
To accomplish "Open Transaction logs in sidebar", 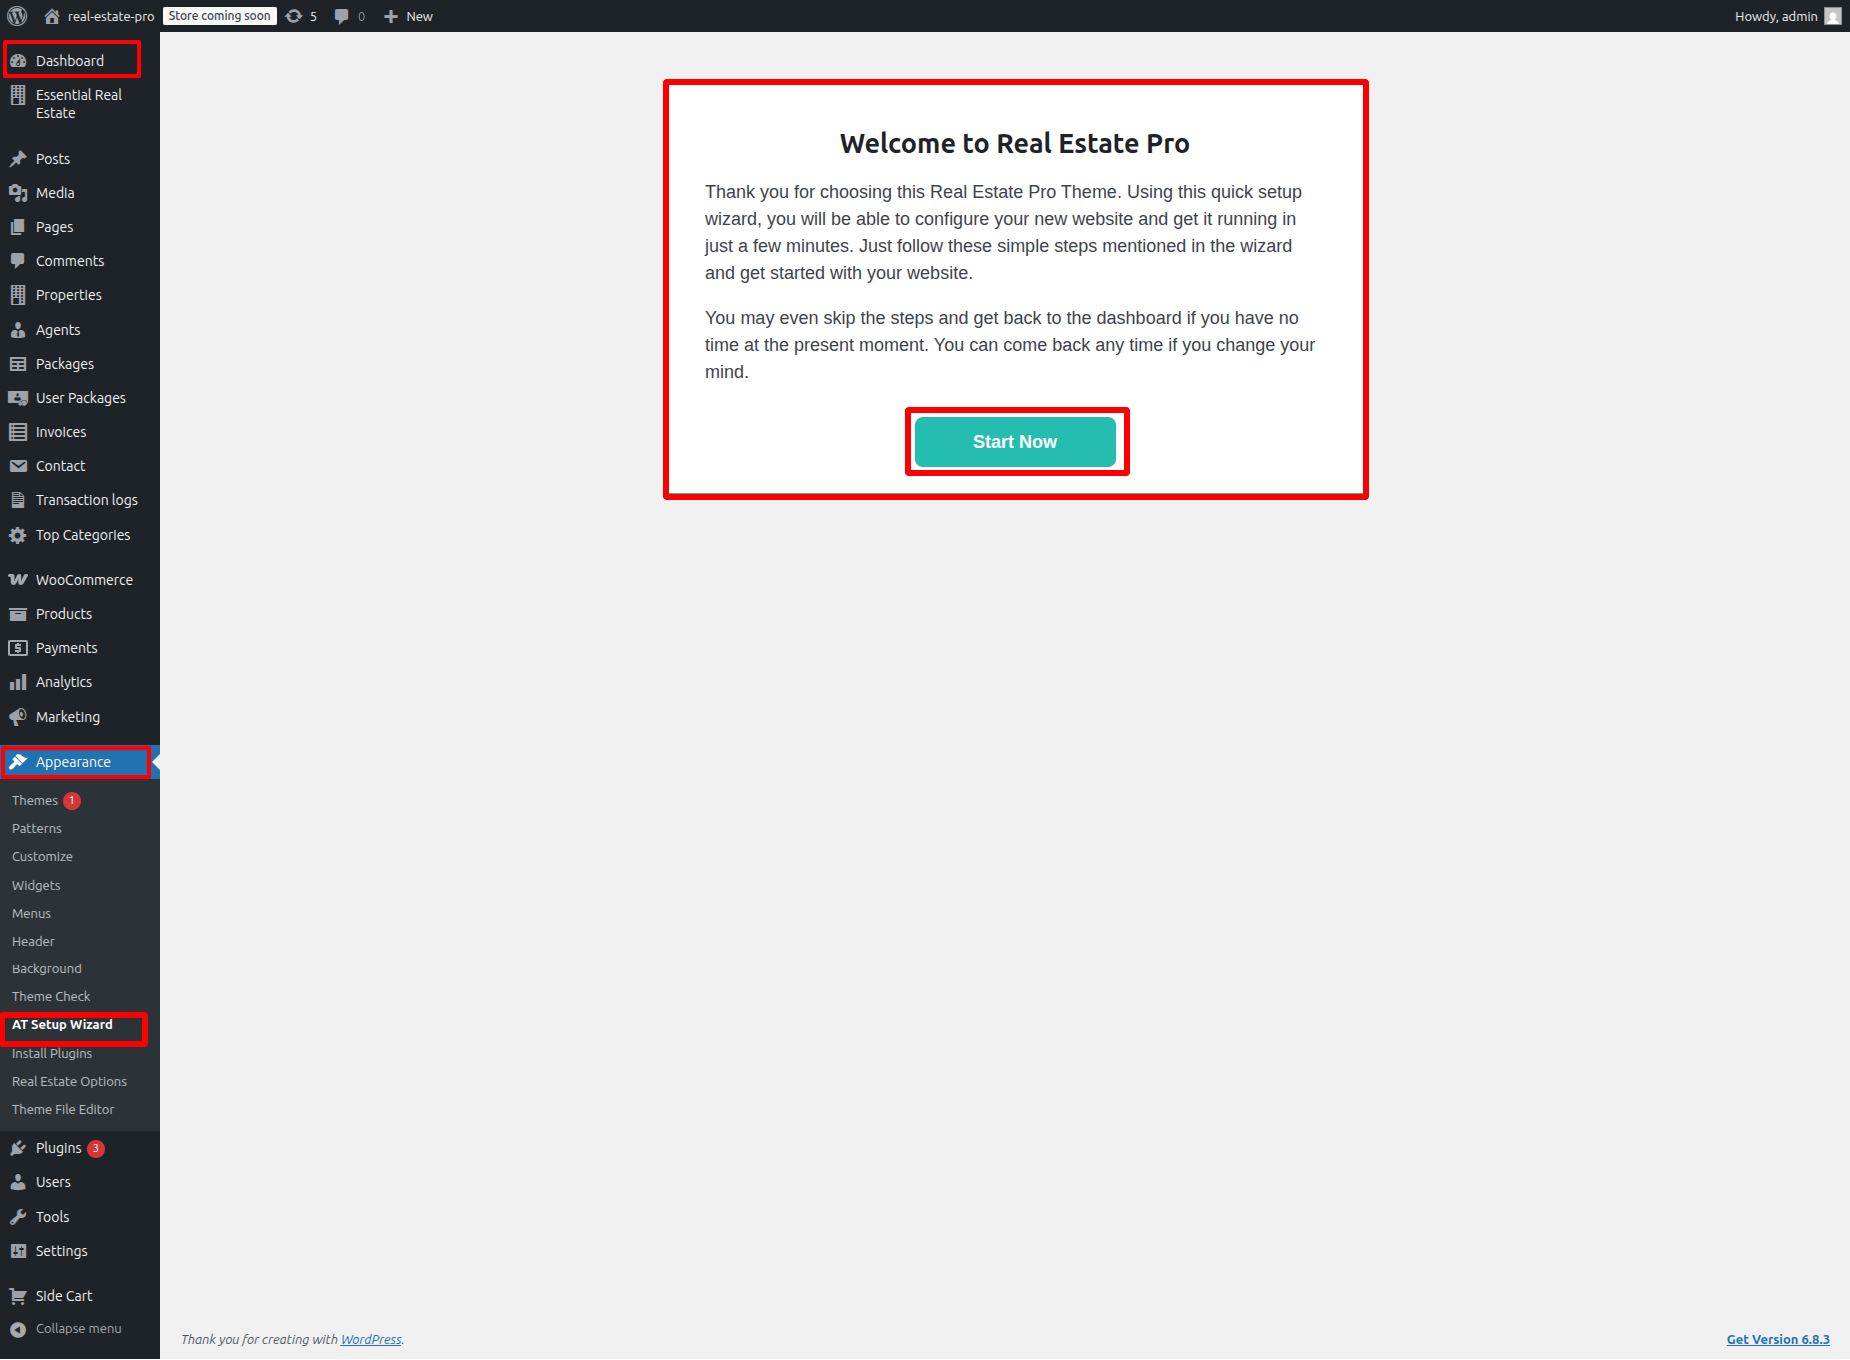I will (86, 500).
